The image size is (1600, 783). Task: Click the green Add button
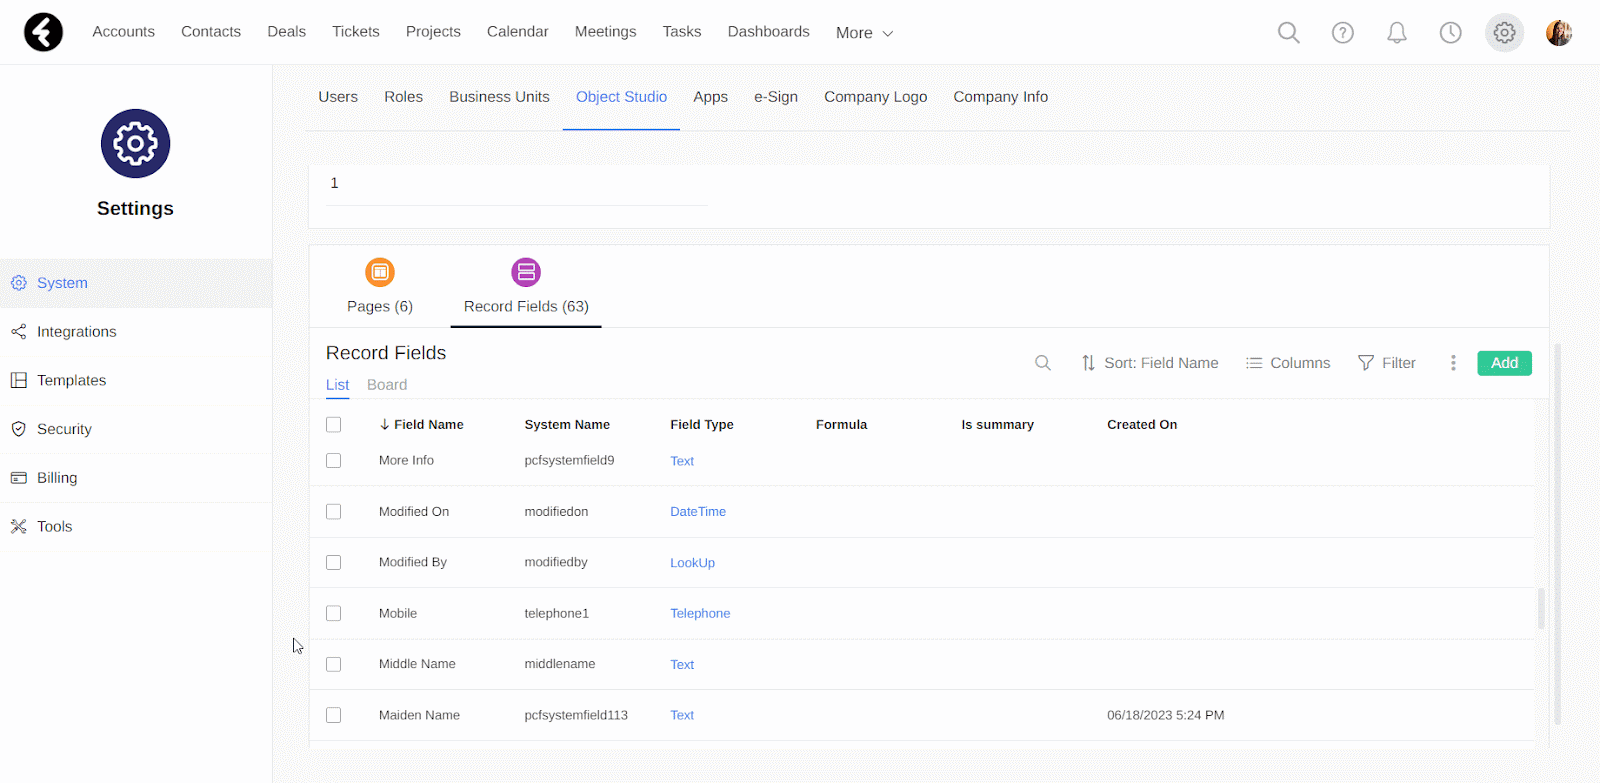(x=1504, y=363)
